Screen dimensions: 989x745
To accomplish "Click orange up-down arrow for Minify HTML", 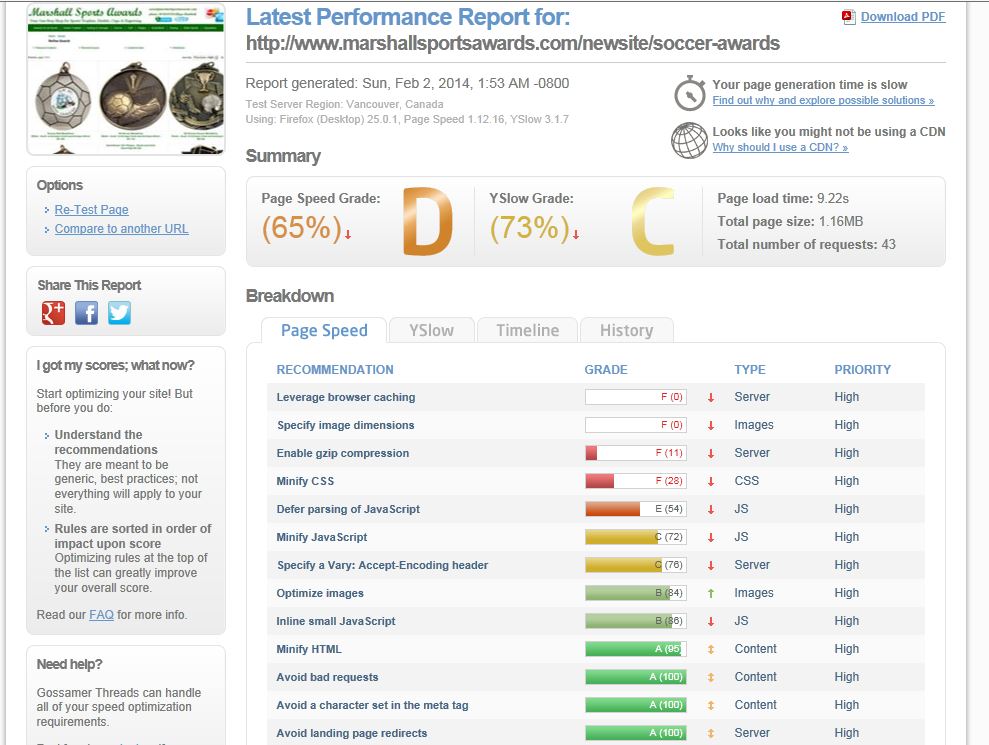I will 711,649.
